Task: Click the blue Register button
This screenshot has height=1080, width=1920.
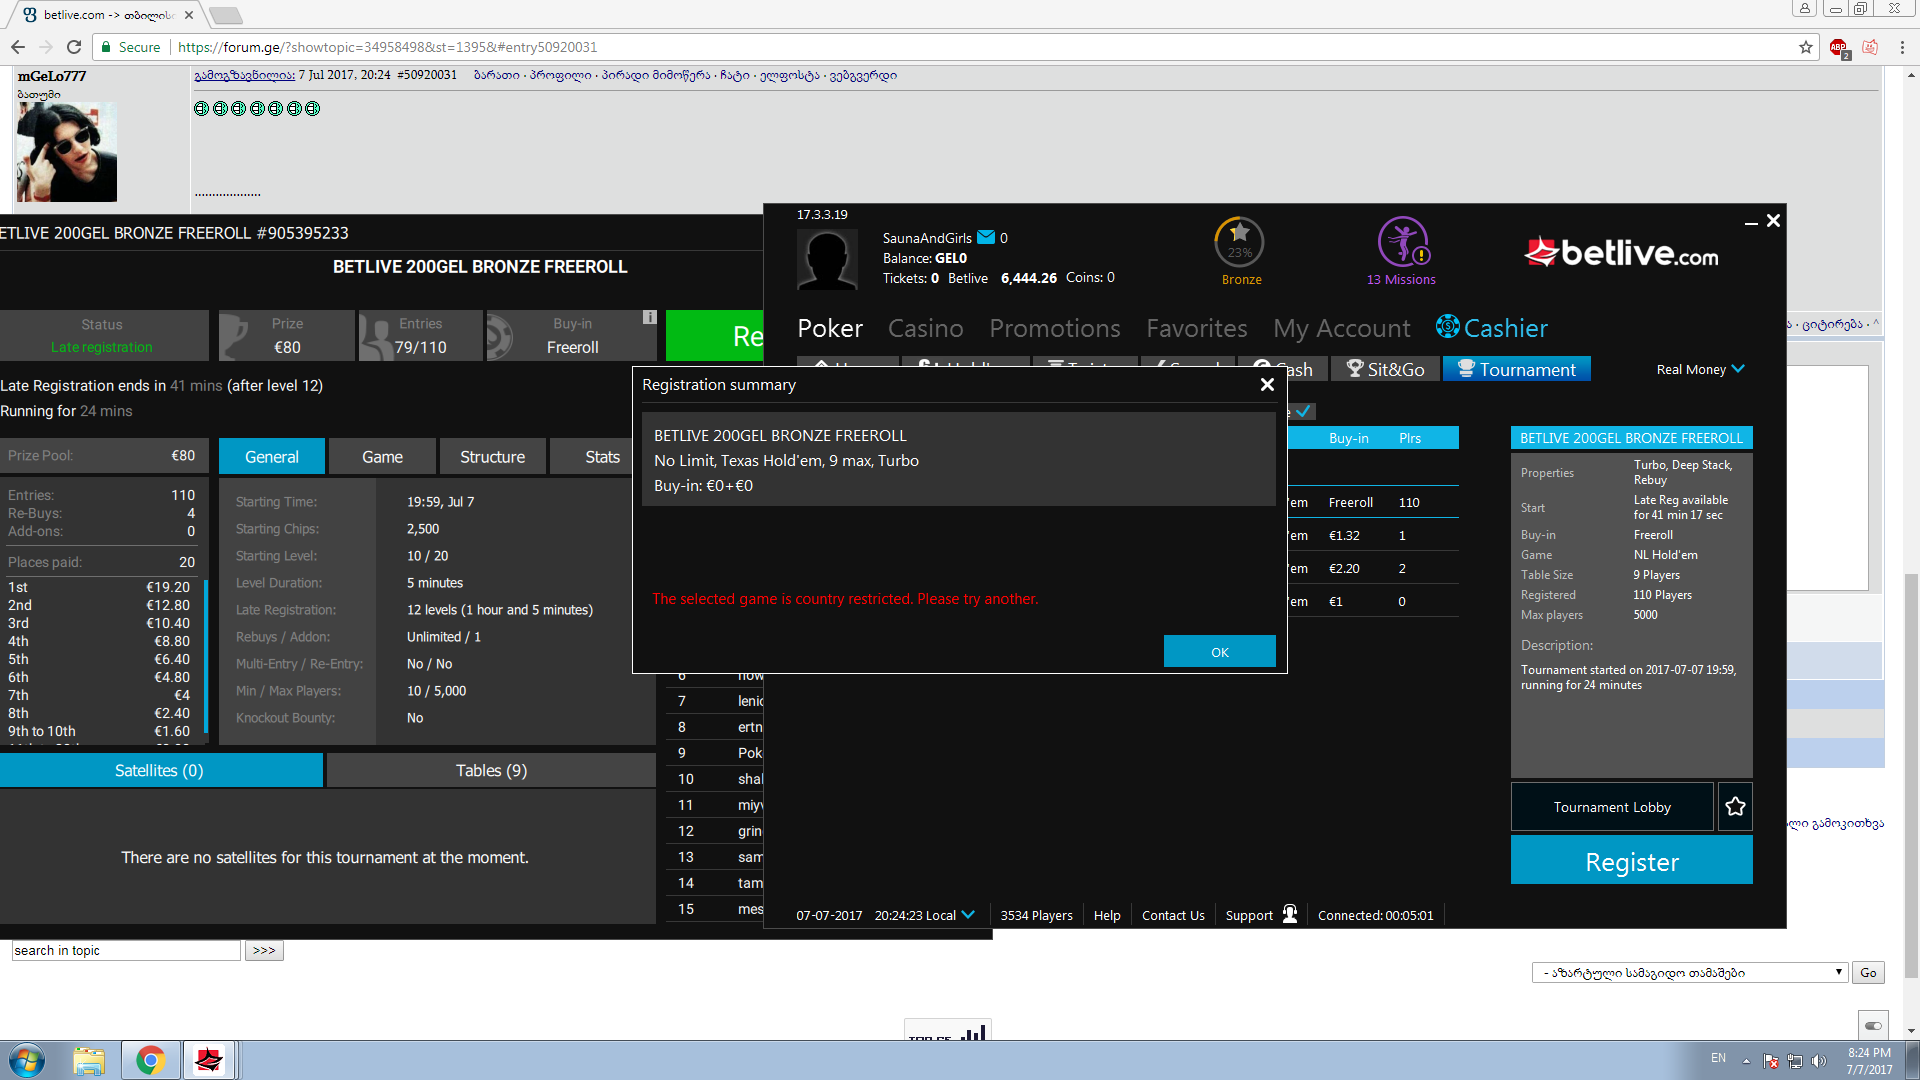Action: (x=1631, y=861)
